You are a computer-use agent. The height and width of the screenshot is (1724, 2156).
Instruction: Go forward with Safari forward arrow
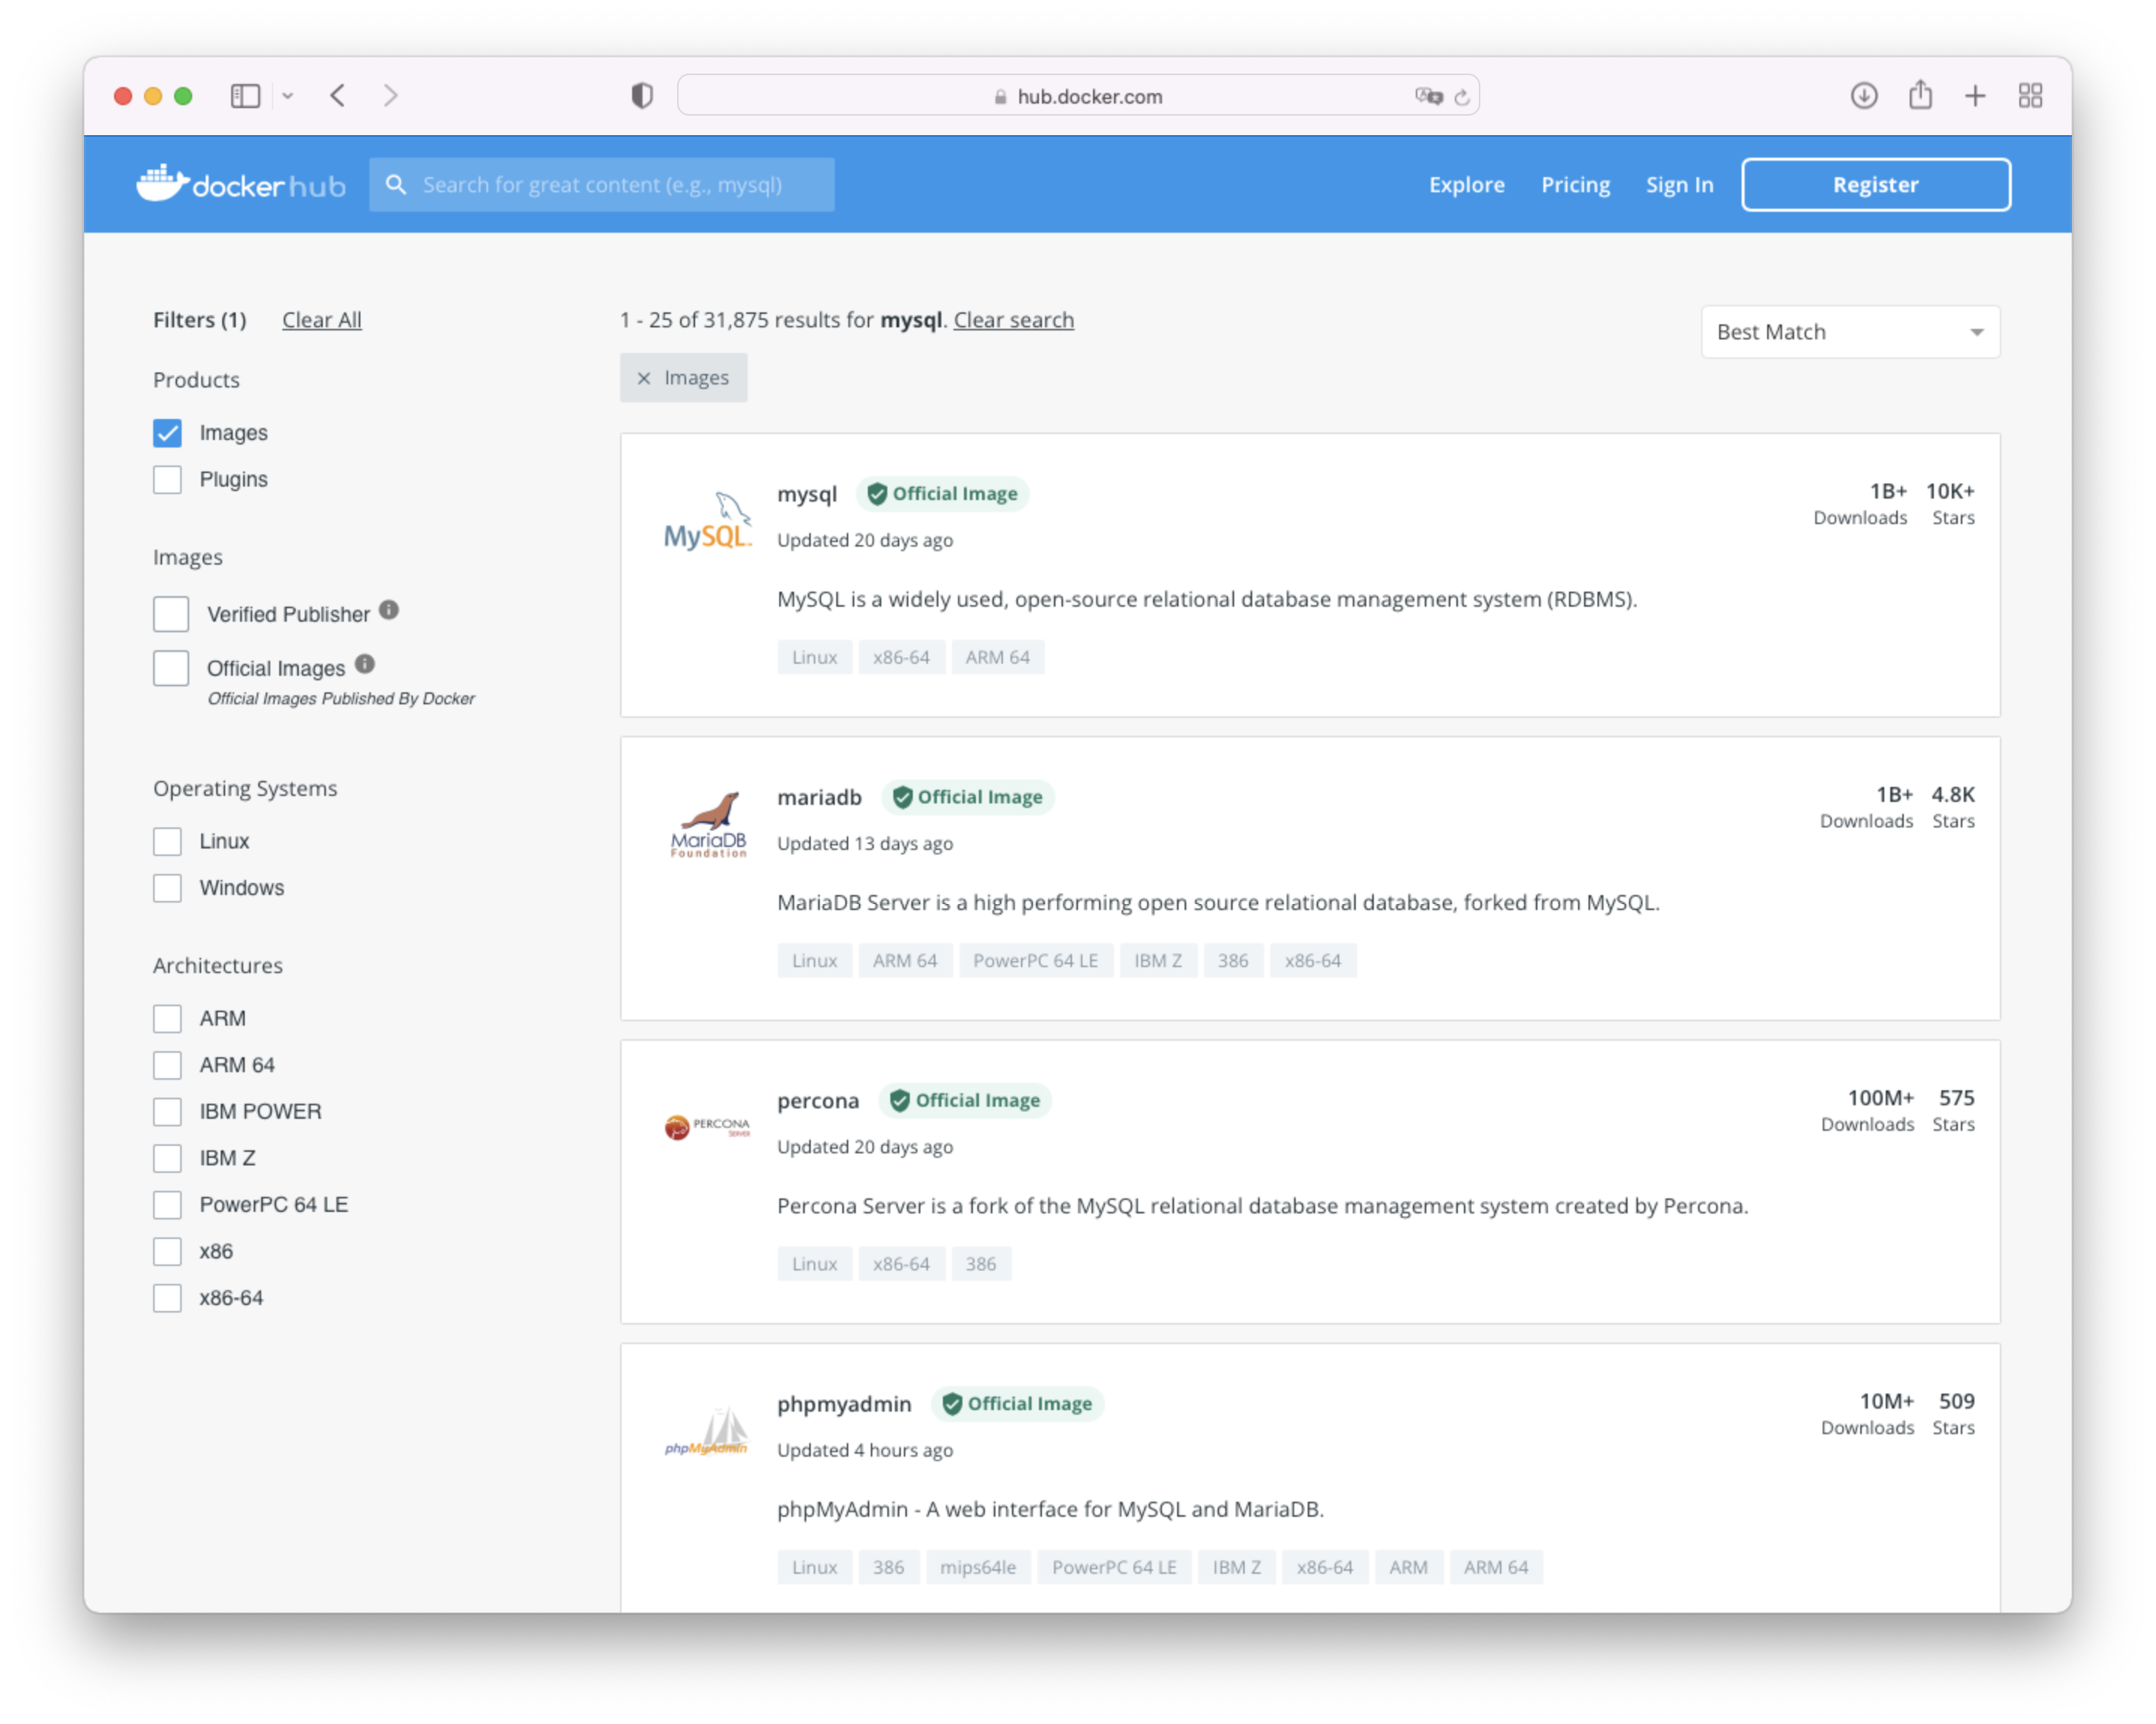click(x=391, y=96)
